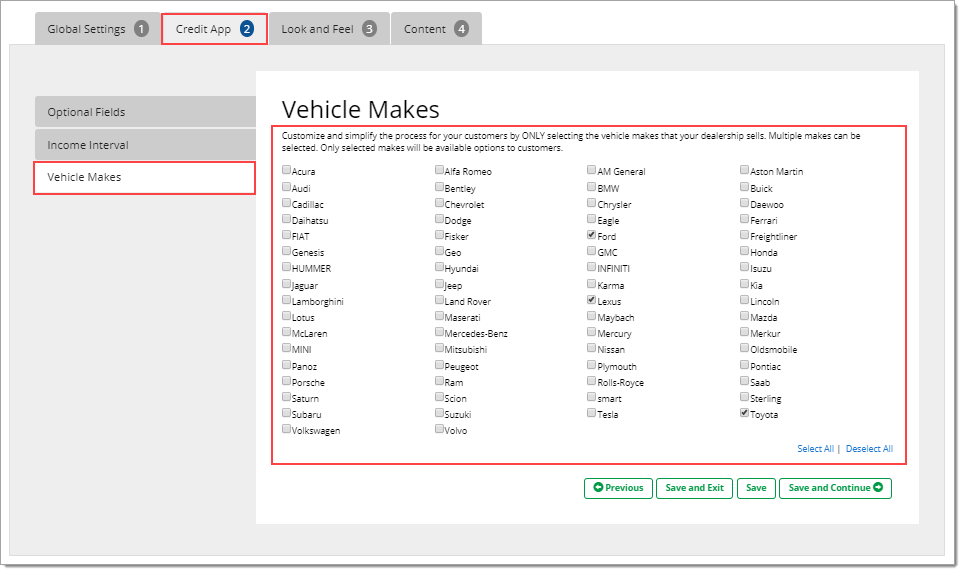The width and height of the screenshot is (962, 572).
Task: Tick the Ferrari checkbox
Action: click(x=744, y=218)
